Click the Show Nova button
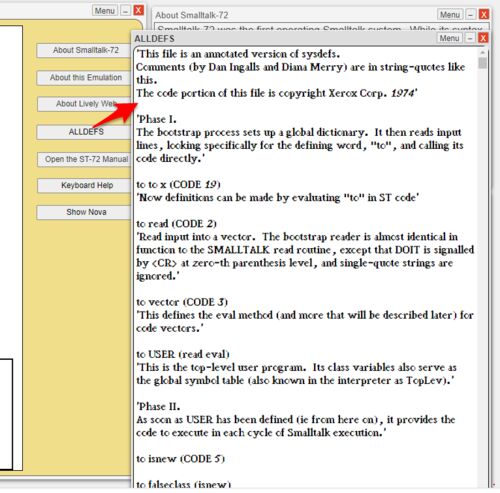 pos(84,212)
